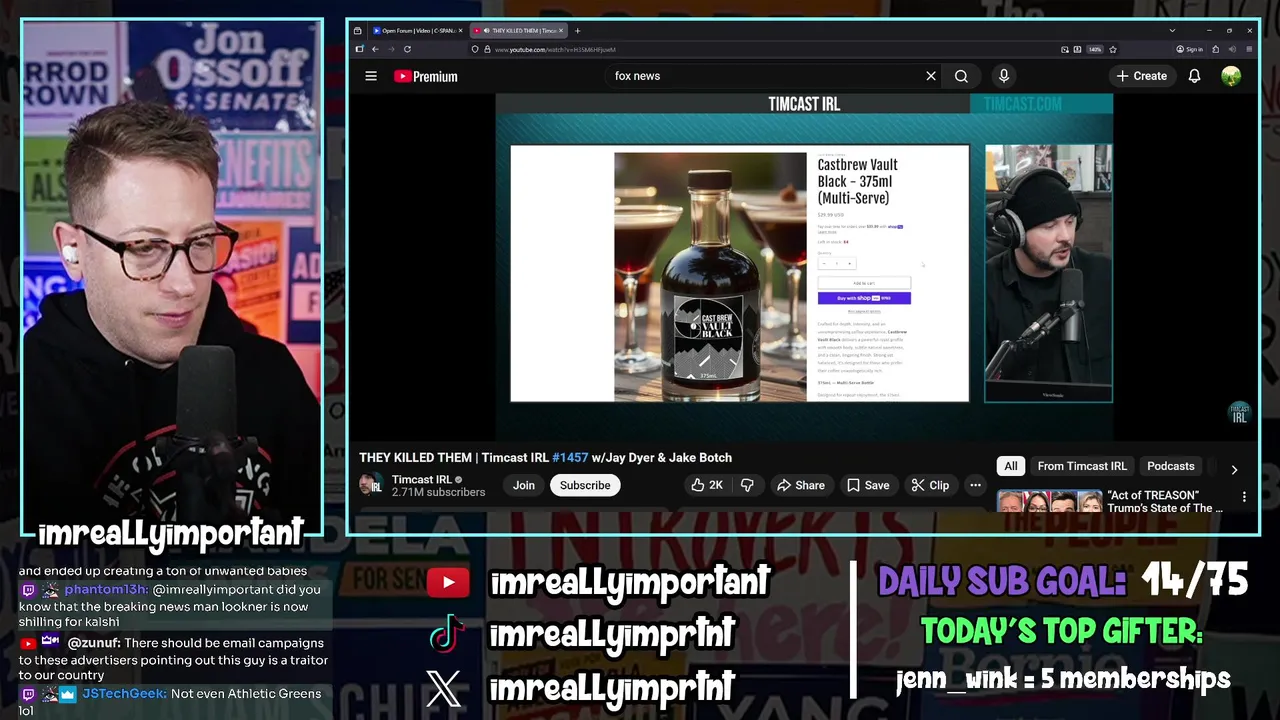Viewport: 1280px width, 720px height.
Task: Select the 'Podcasts' filter chip
Action: [1171, 466]
